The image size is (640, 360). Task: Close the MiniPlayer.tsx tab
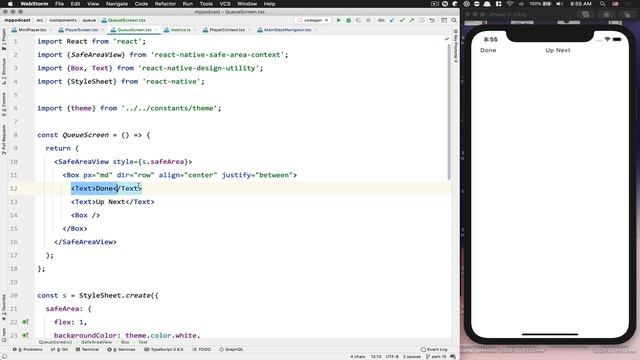point(51,30)
